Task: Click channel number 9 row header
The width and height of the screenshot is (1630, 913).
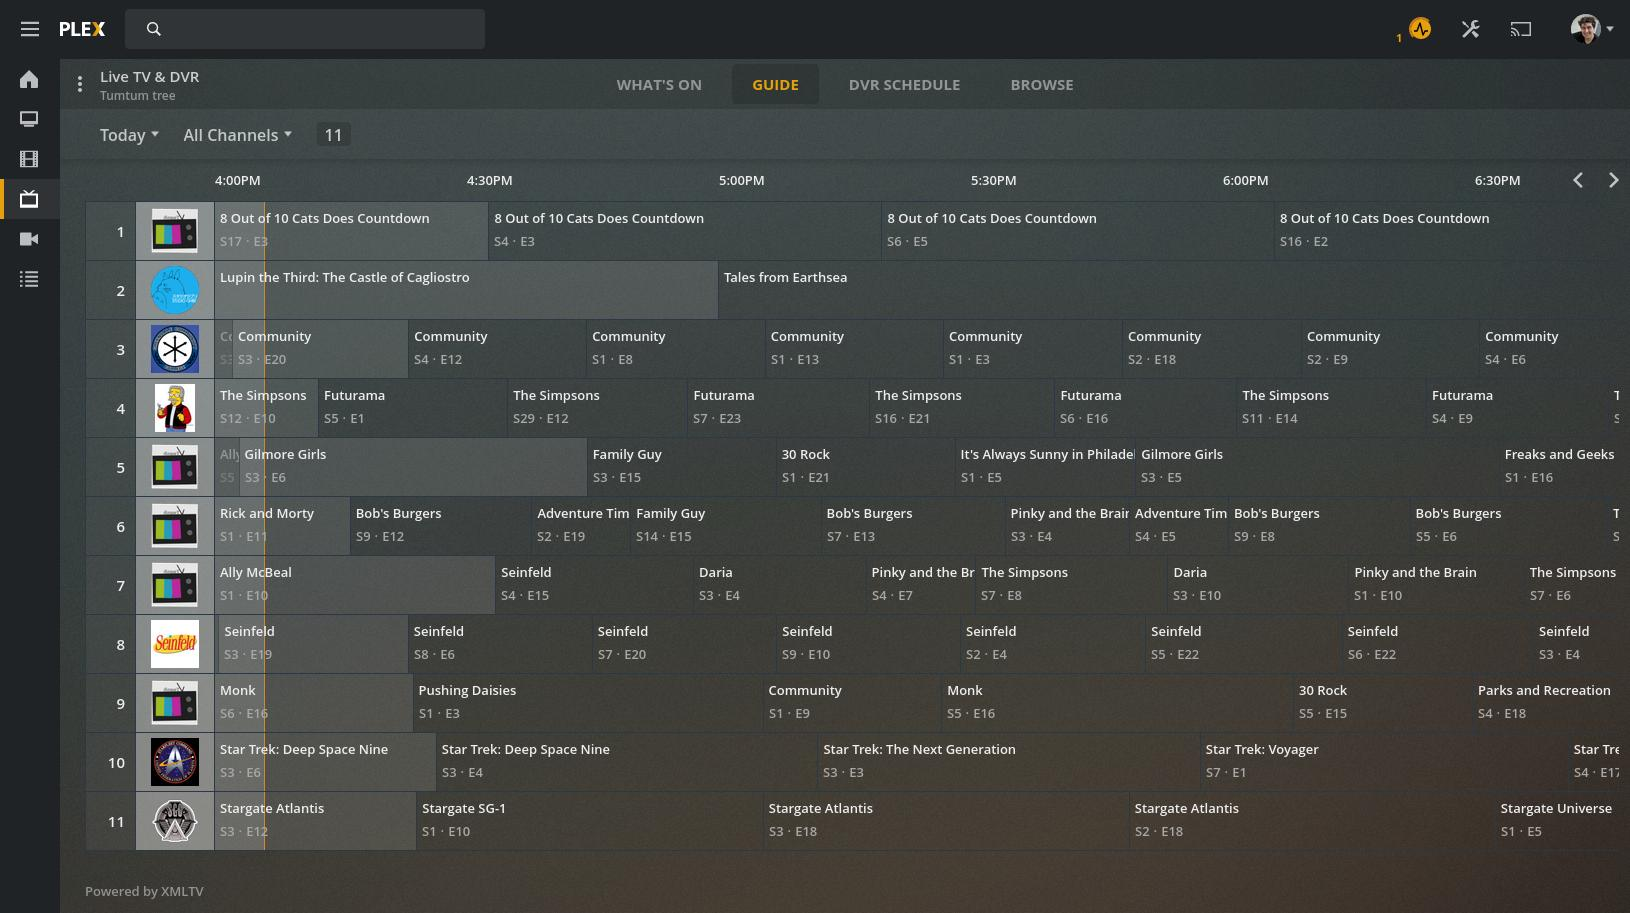Action: click(111, 703)
